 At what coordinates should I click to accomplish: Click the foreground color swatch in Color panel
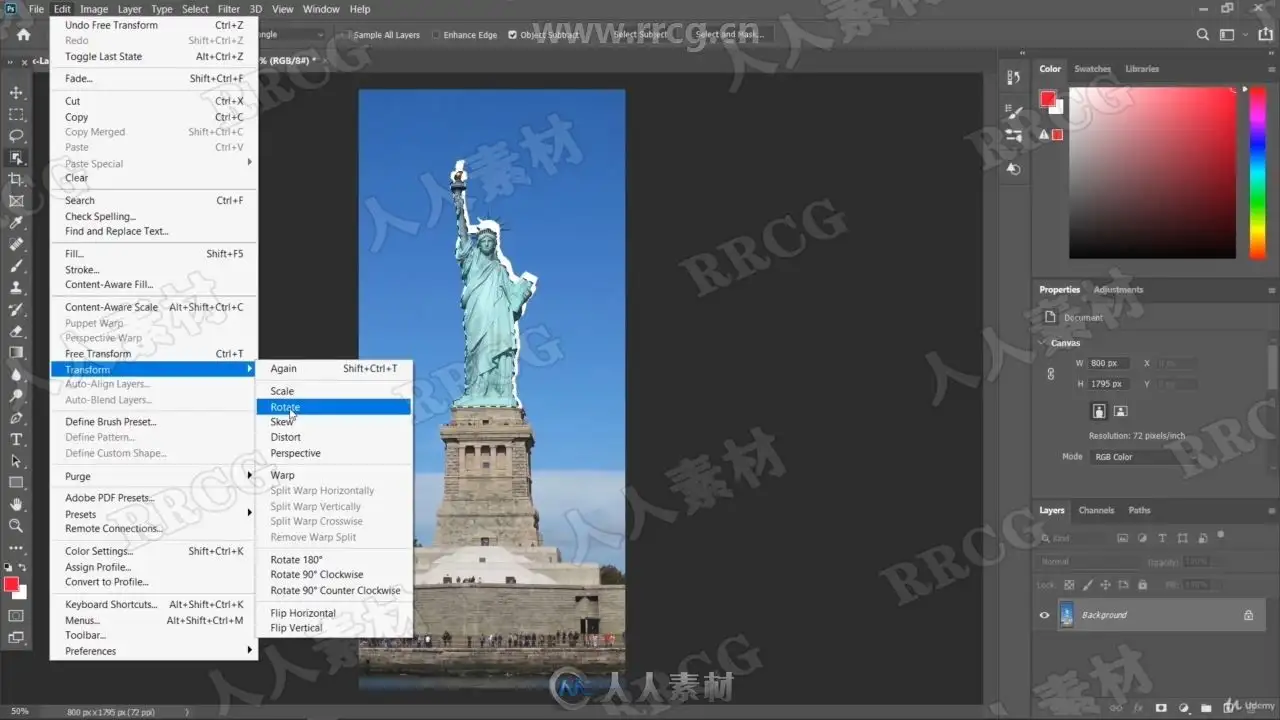coord(1047,98)
